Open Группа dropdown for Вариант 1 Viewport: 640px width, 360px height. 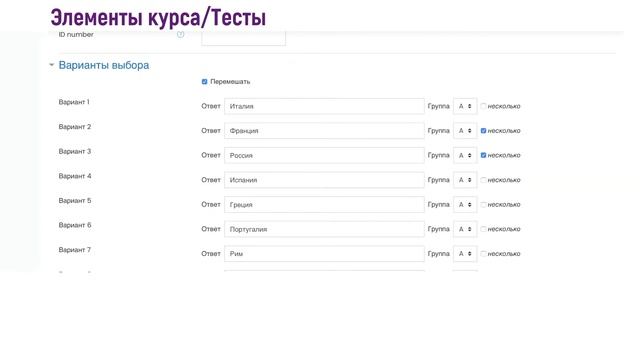click(x=465, y=106)
